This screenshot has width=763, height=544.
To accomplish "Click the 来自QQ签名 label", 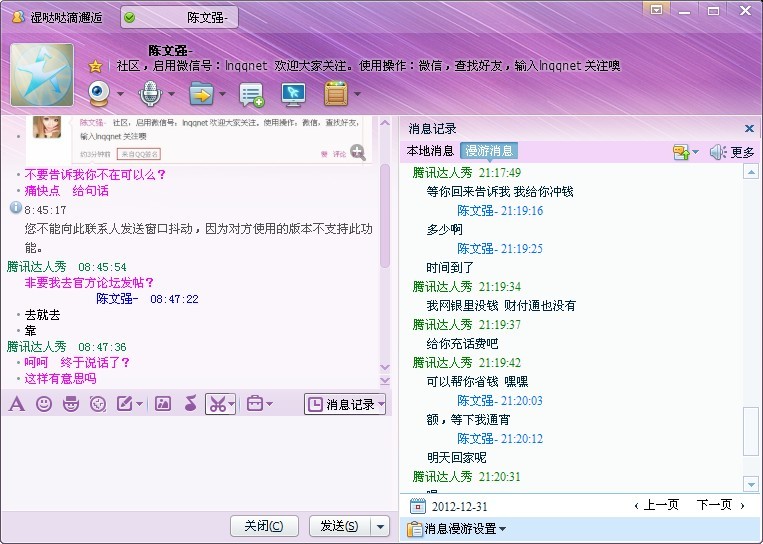I will tap(139, 154).
